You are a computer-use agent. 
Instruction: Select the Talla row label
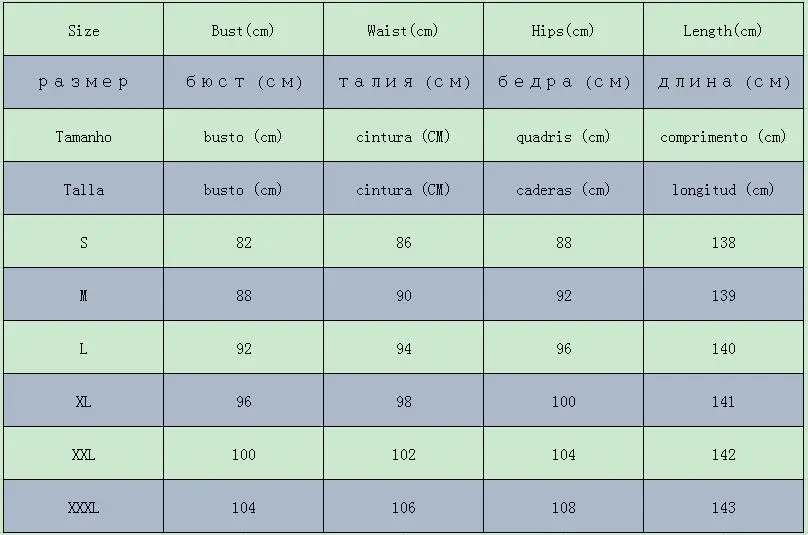point(84,190)
